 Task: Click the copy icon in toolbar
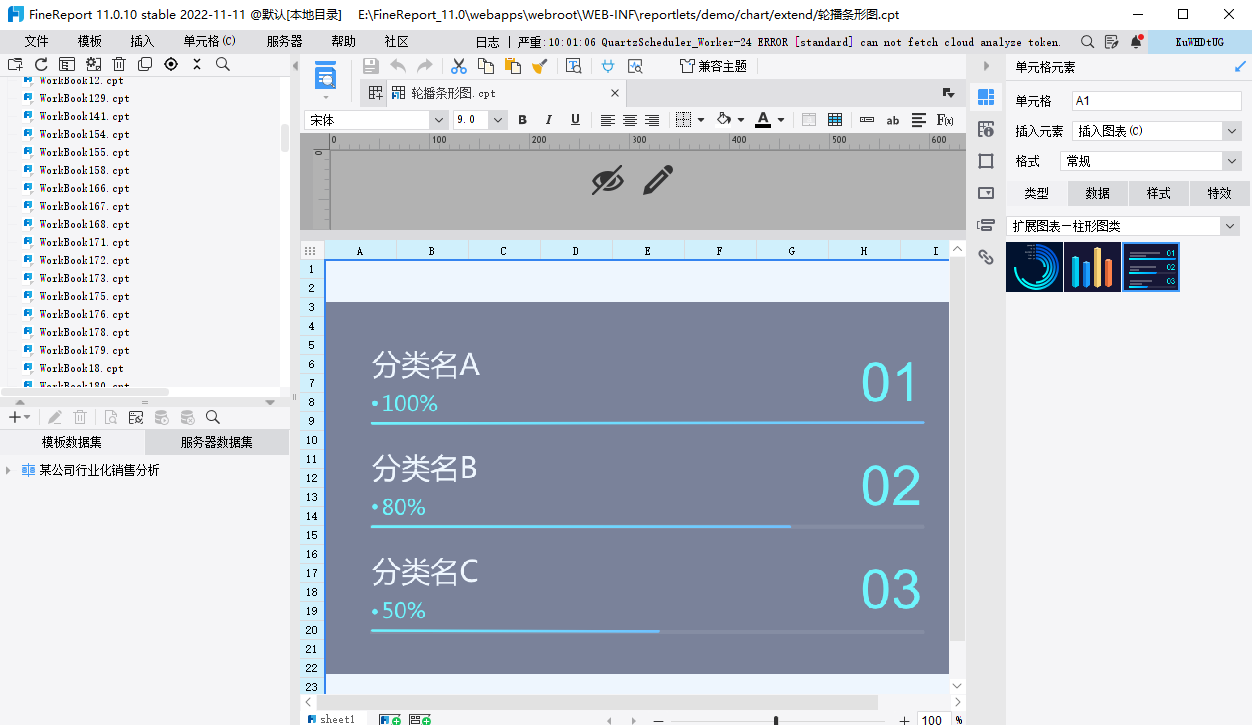pyautogui.click(x=486, y=66)
